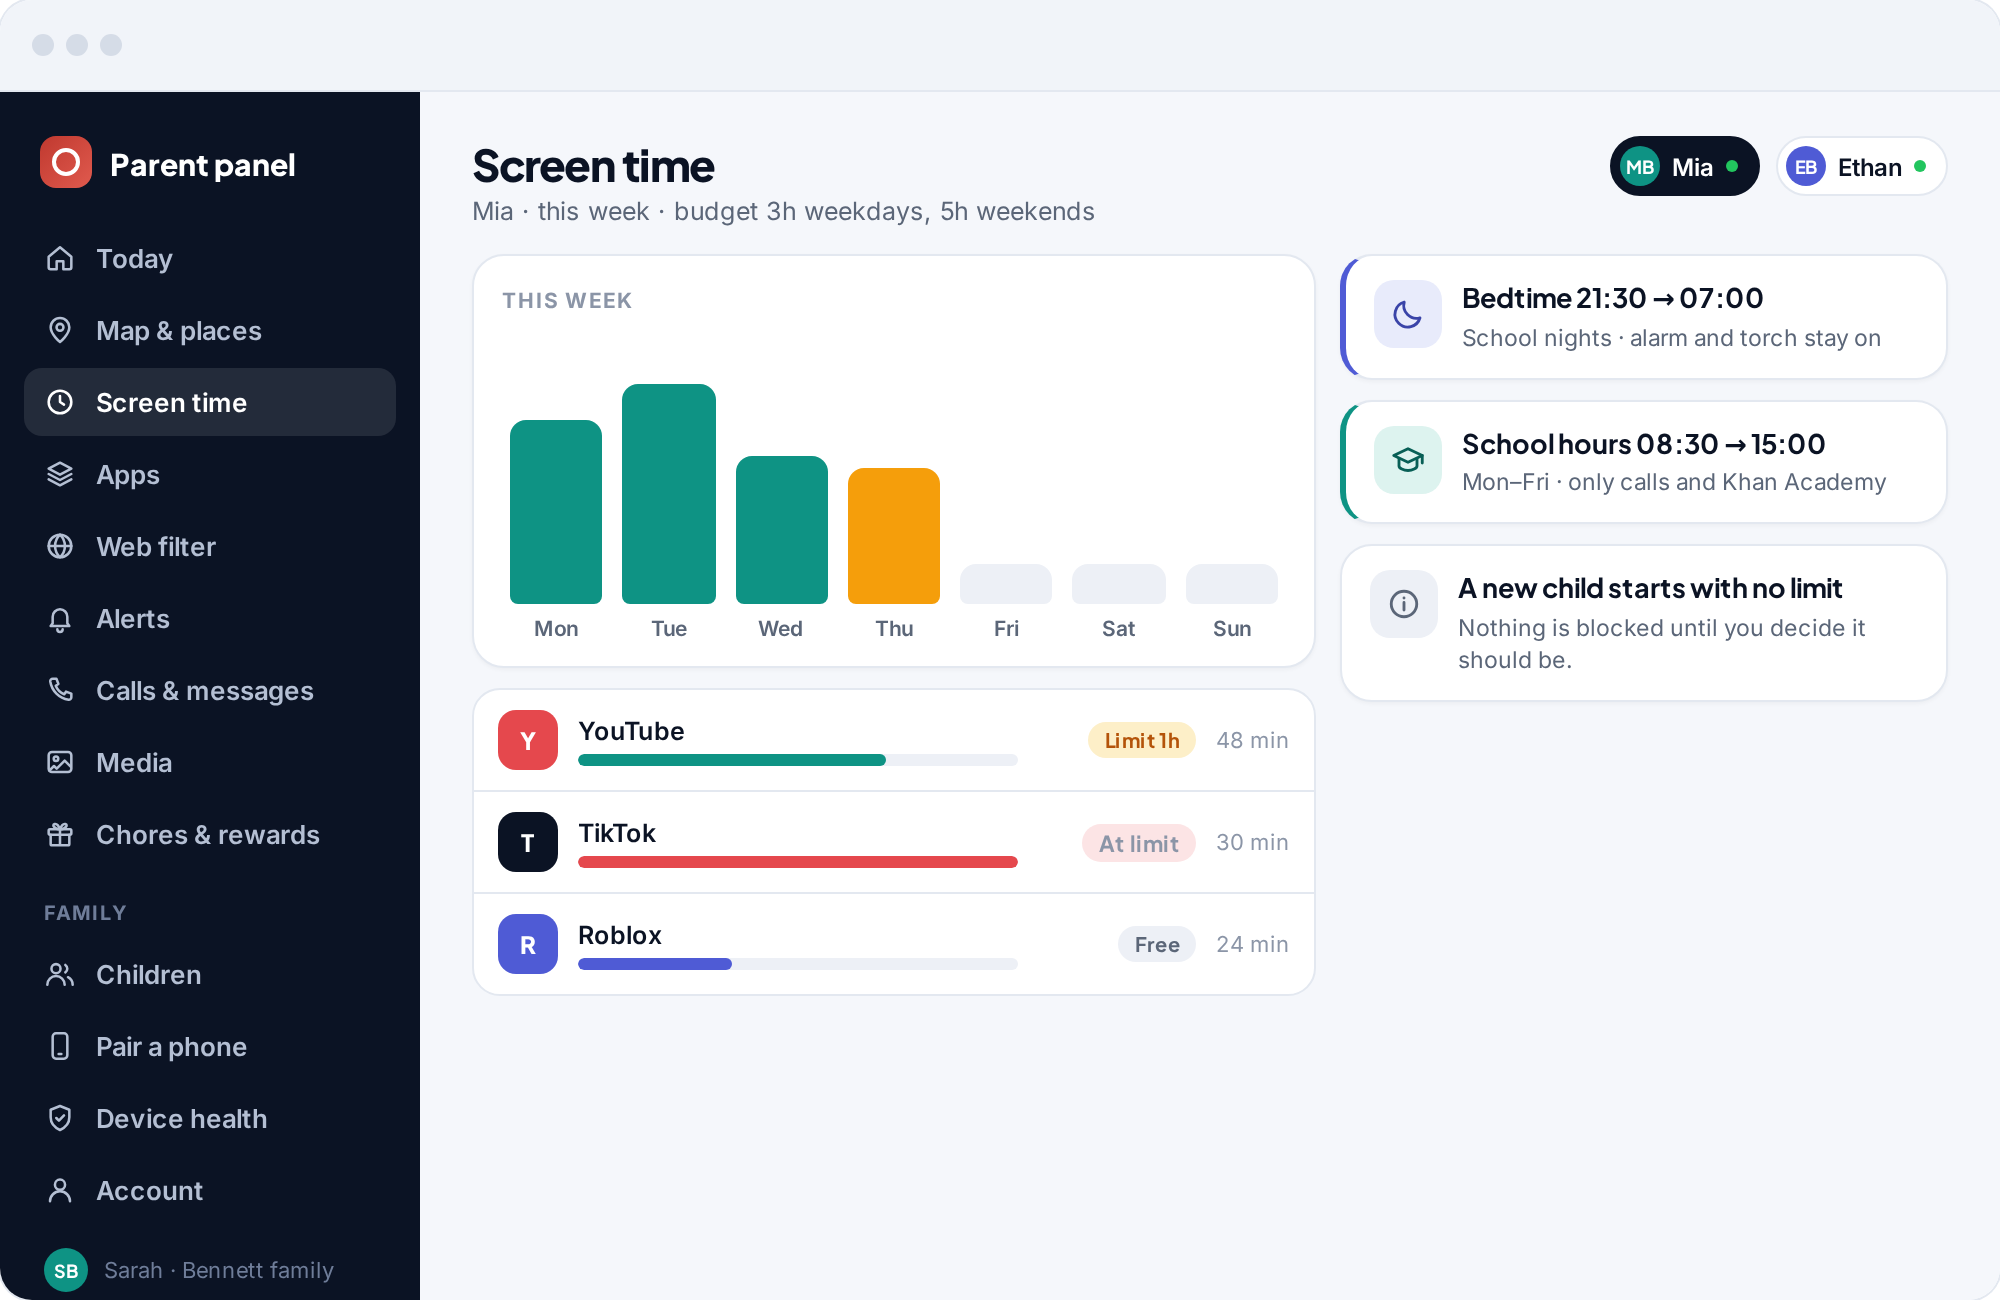Image resolution: width=2000 pixels, height=1300 pixels.
Task: Click the layers icon beside Apps
Action: click(x=60, y=475)
